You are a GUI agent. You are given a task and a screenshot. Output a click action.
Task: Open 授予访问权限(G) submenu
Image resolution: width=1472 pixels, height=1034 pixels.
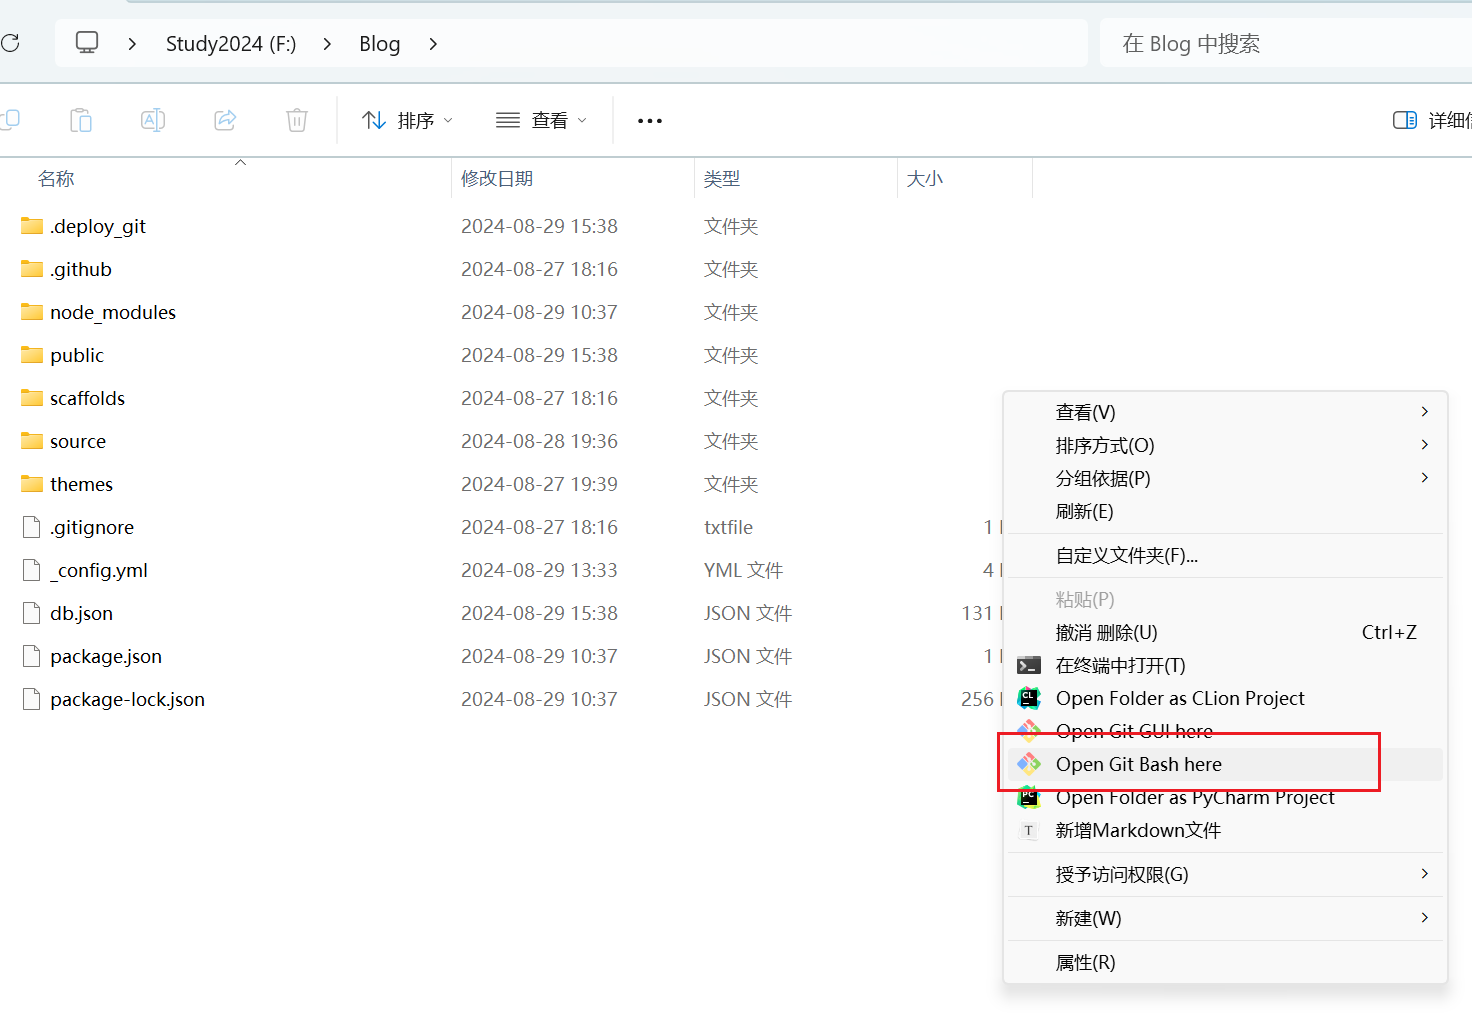coord(1225,874)
